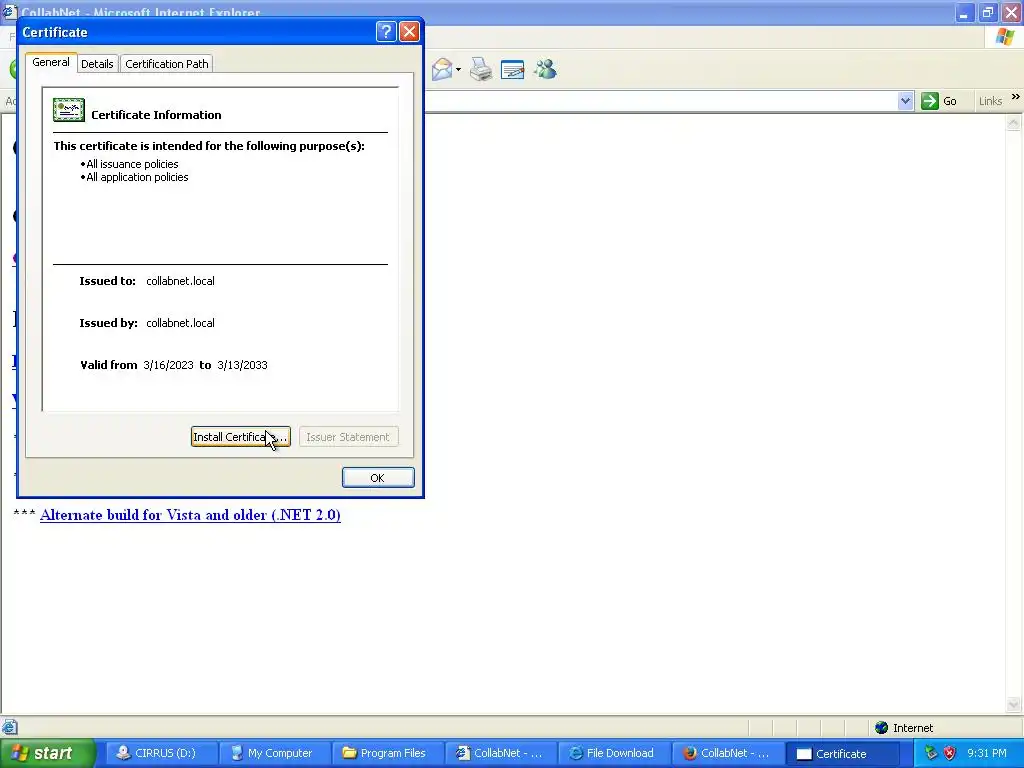Screen dimensions: 1024x768
Task: Switch to File Download taskbar item
Action: click(614, 754)
